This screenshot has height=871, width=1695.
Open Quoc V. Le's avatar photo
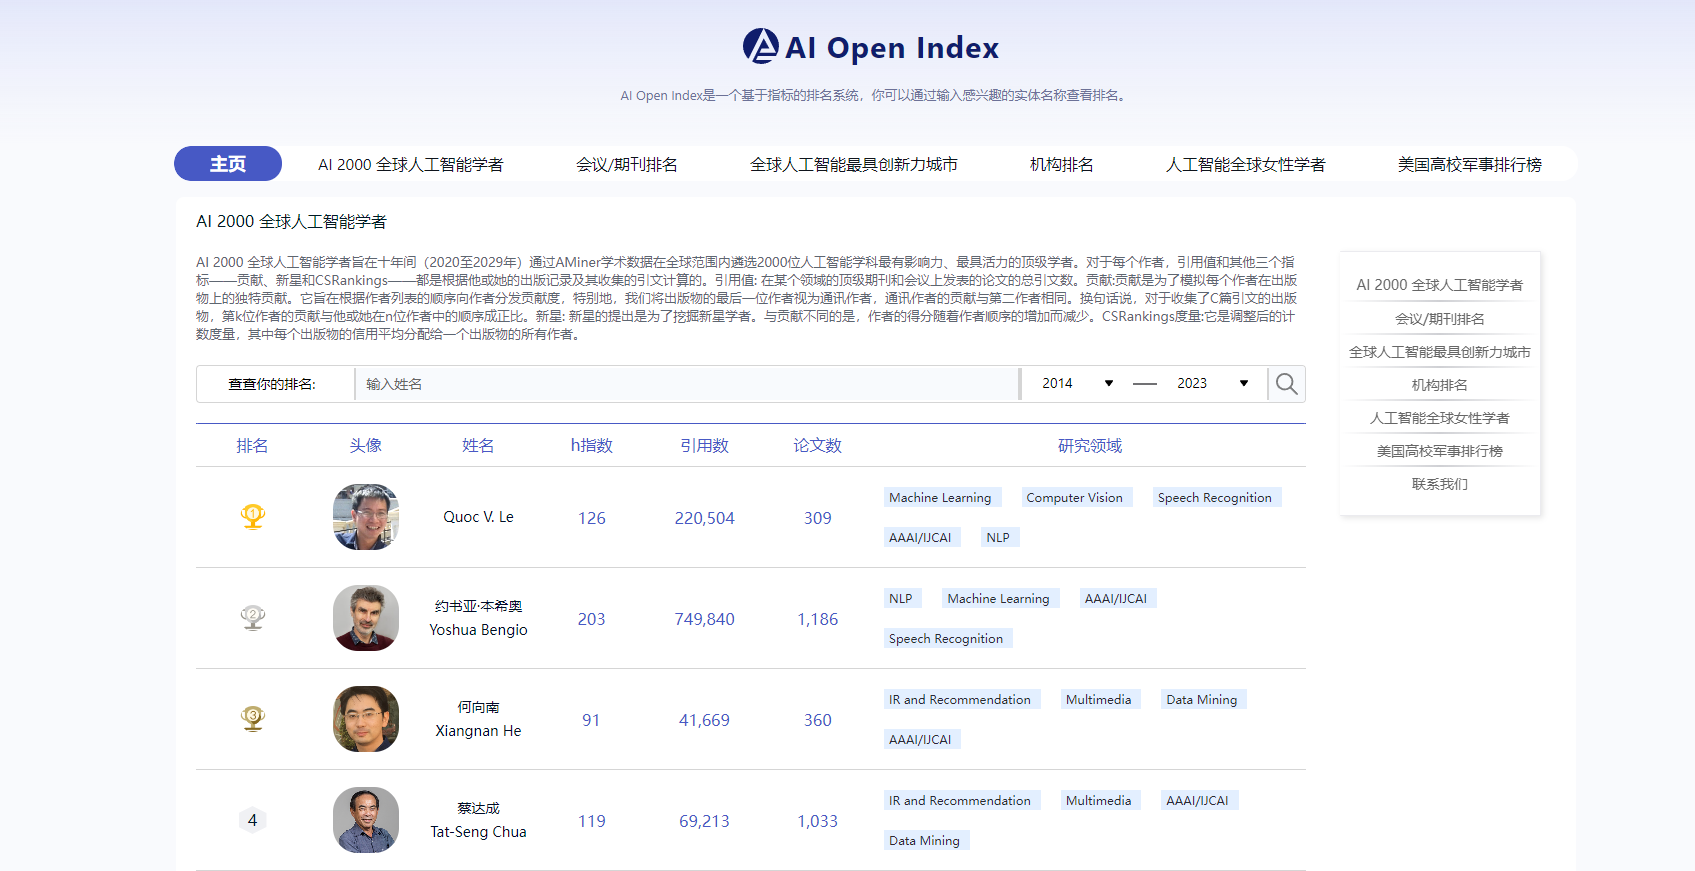[x=366, y=517]
